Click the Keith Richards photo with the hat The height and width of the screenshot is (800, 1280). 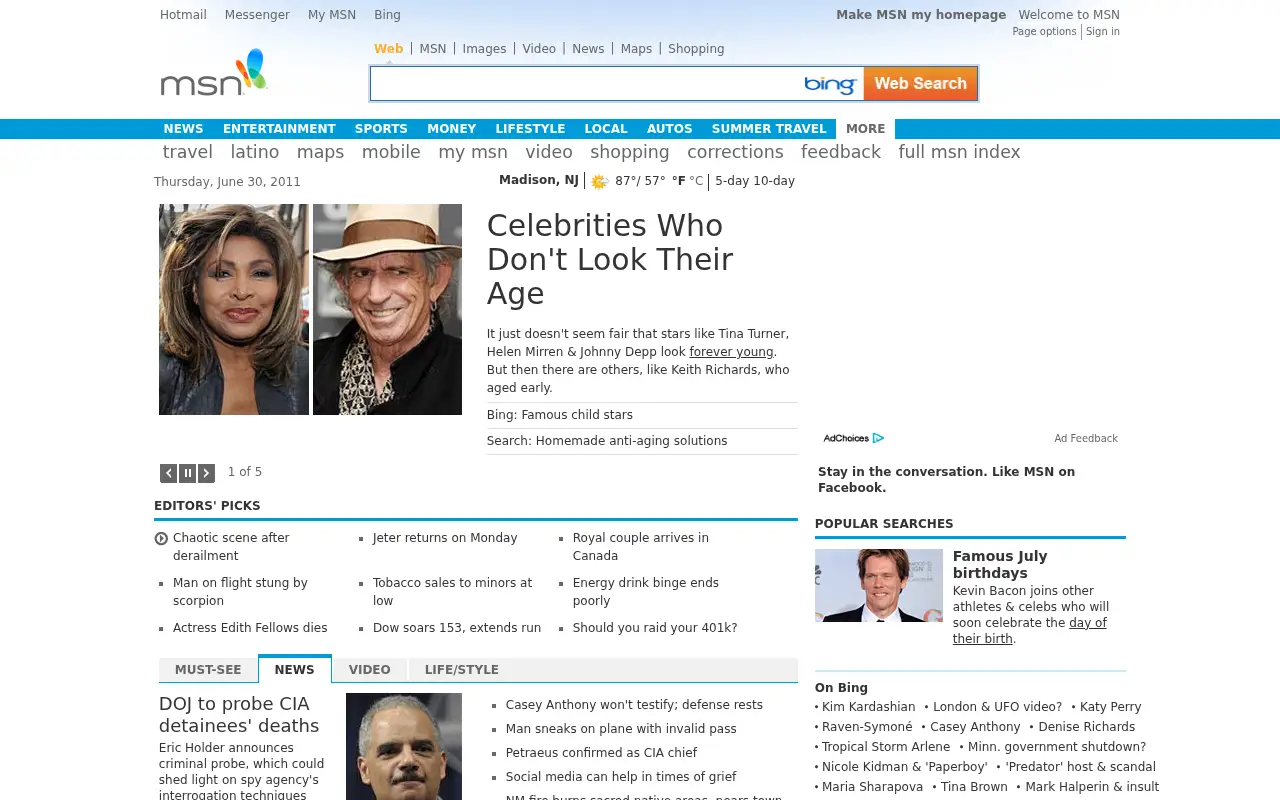[387, 309]
